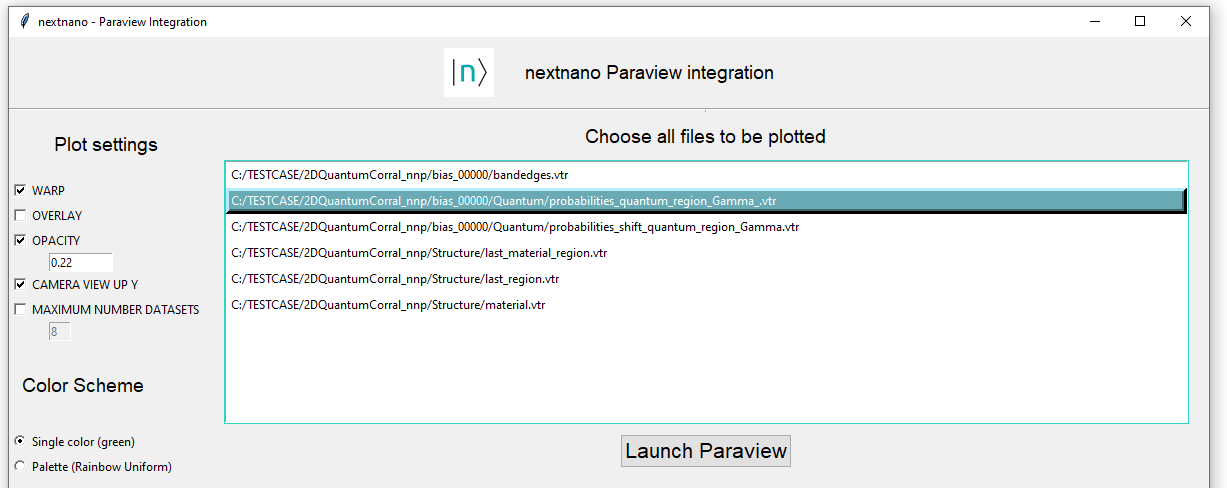The width and height of the screenshot is (1227, 488).
Task: Disable the WARP checkbox
Action: (20, 190)
